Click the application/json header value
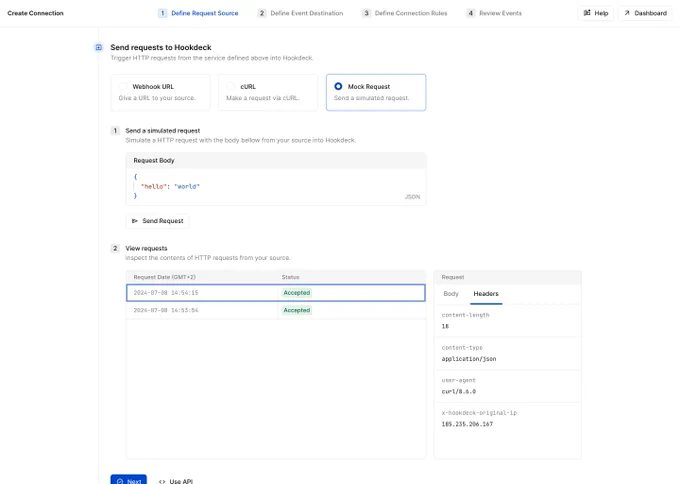This screenshot has height=484, width=680. (x=469, y=359)
